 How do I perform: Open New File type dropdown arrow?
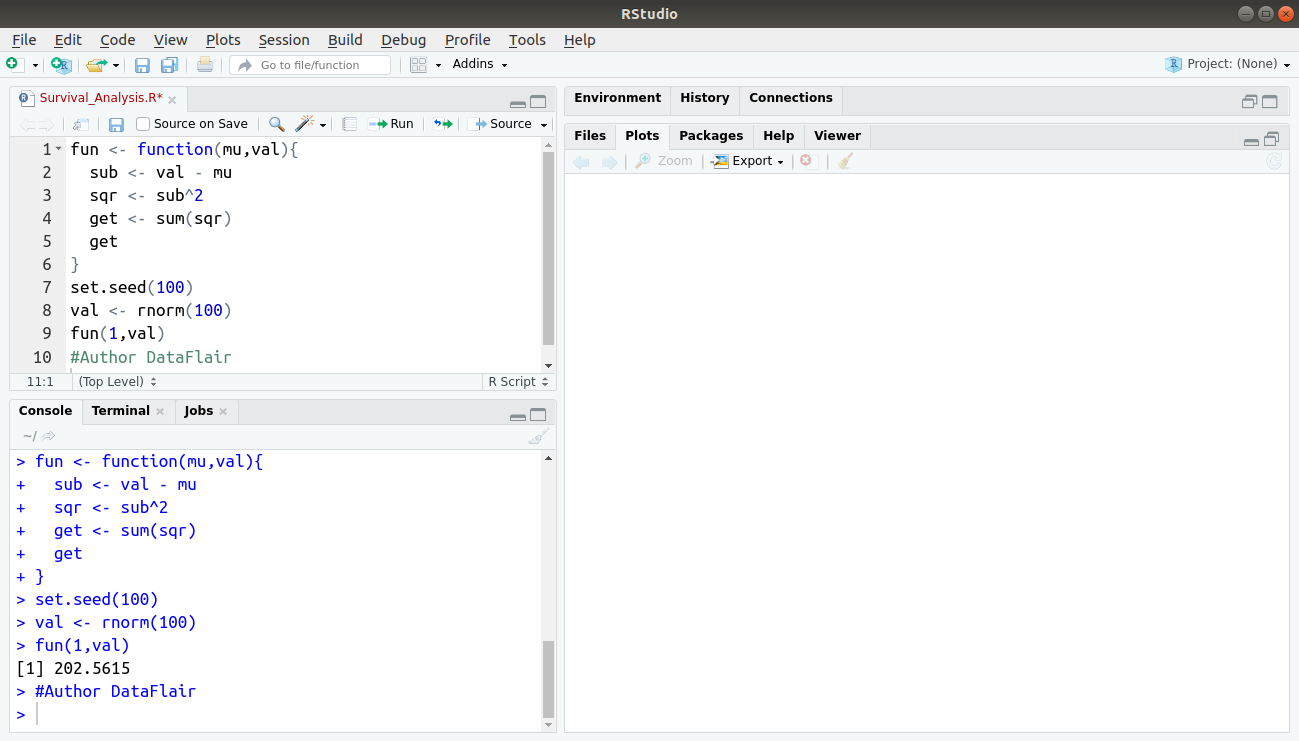tap(35, 65)
